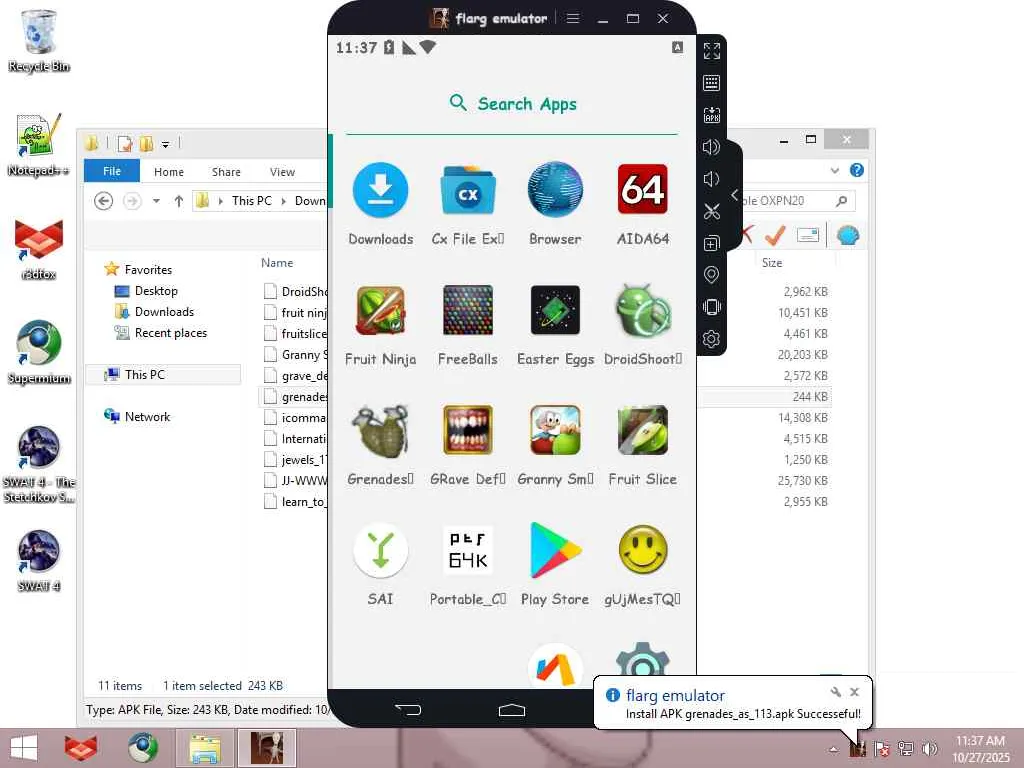Click Explorer back navigation arrow
Screen dimensions: 1024x768
[x=103, y=200]
